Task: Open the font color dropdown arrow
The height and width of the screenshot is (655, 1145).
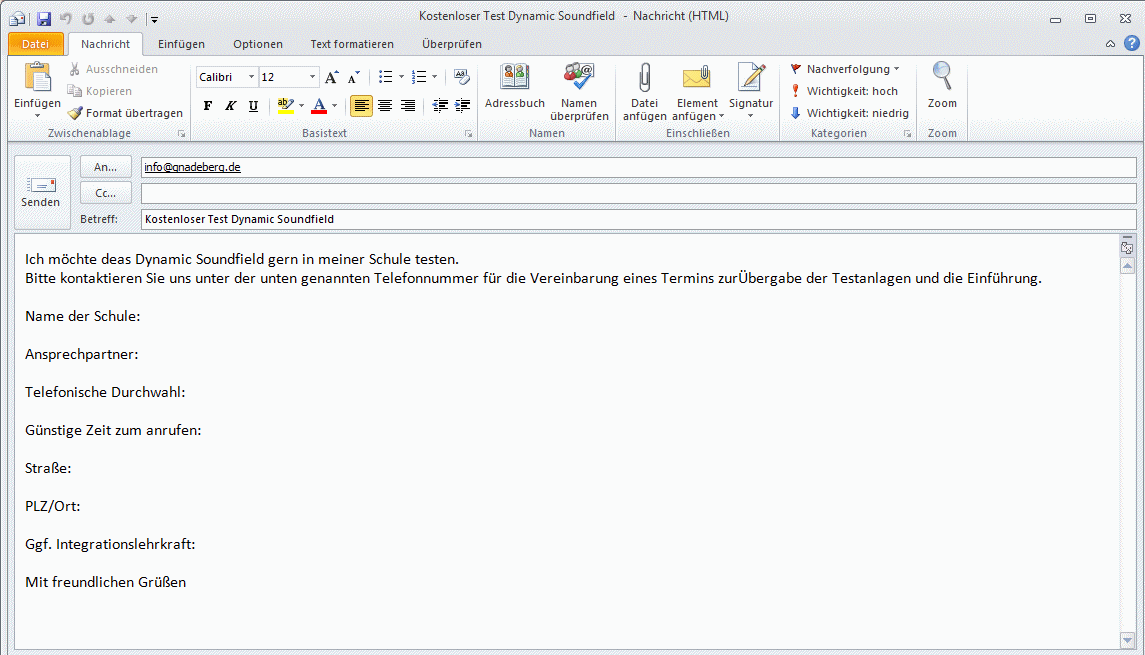Action: [x=334, y=106]
